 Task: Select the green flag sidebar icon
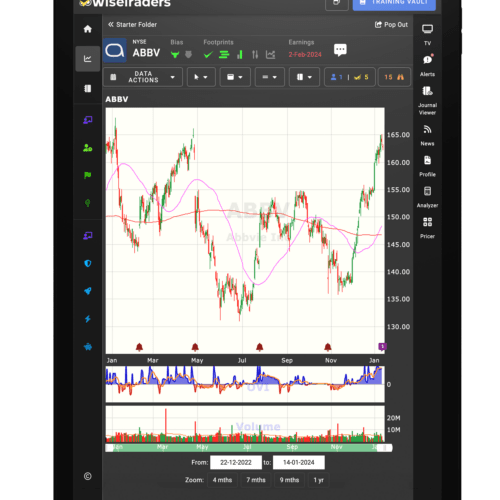pos(88,175)
